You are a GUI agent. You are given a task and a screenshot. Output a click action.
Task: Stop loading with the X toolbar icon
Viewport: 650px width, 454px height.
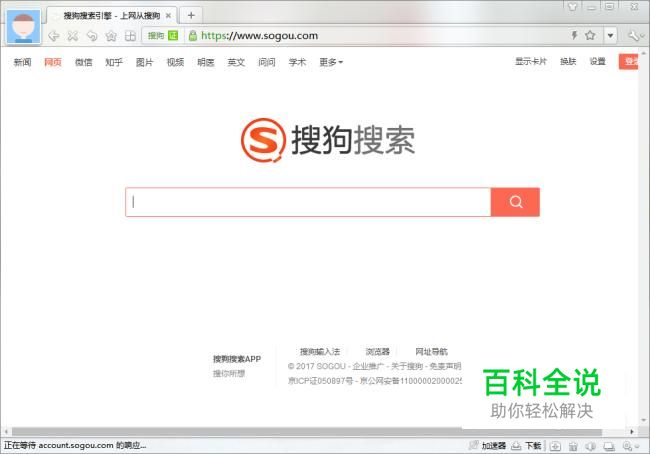[x=73, y=36]
